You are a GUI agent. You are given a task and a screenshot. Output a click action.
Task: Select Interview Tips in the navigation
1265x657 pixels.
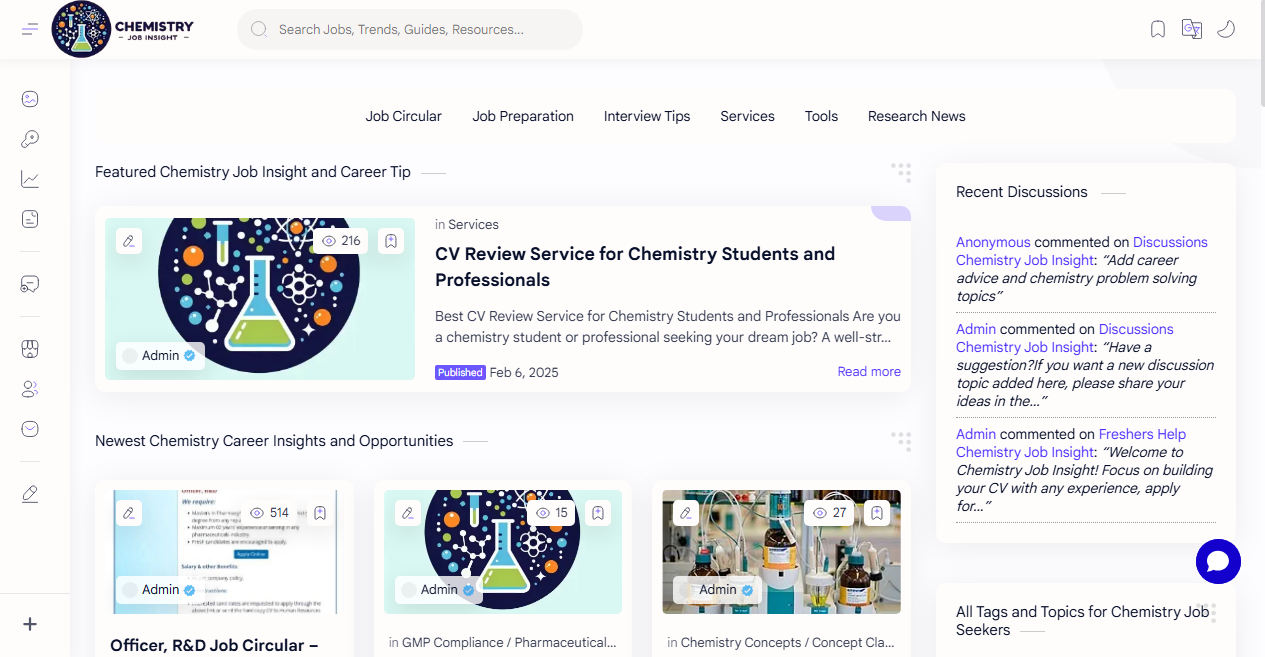coord(647,116)
